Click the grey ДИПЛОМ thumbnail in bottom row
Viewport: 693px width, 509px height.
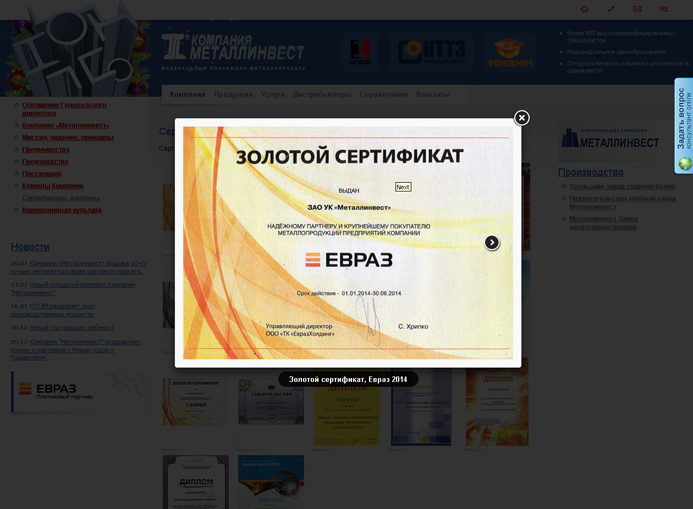[196, 482]
